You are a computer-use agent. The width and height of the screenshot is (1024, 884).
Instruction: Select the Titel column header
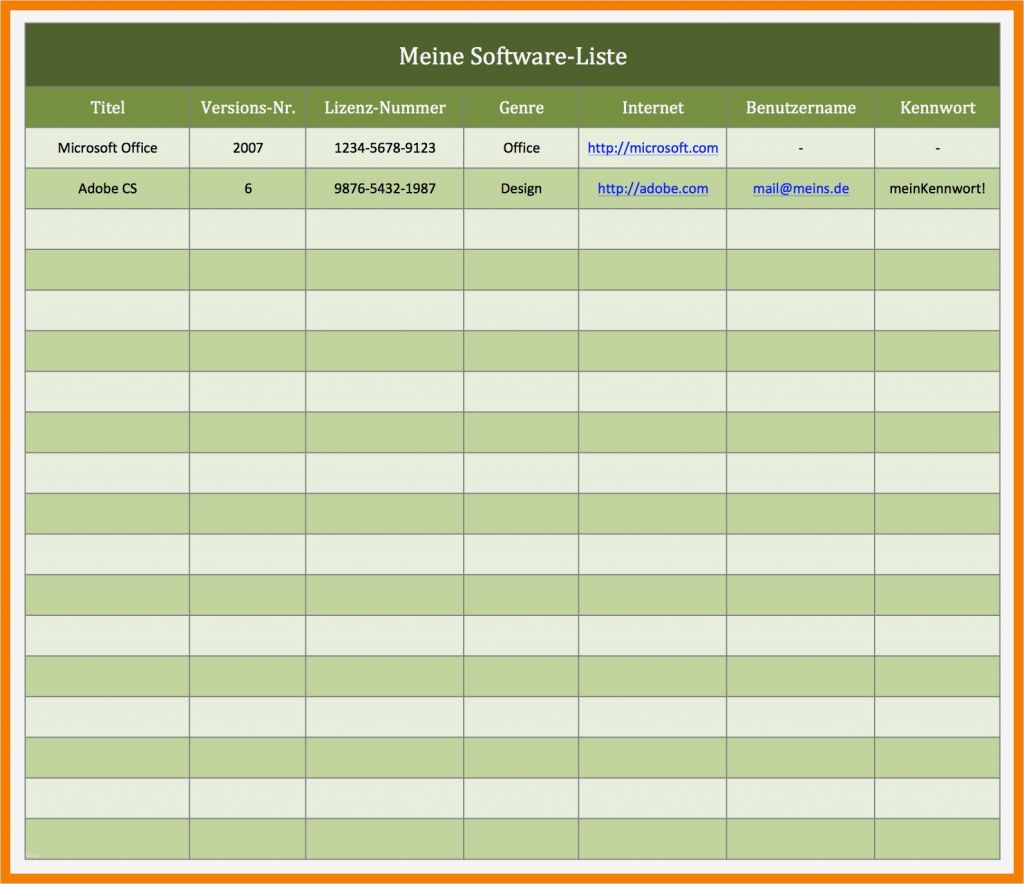pyautogui.click(x=108, y=107)
